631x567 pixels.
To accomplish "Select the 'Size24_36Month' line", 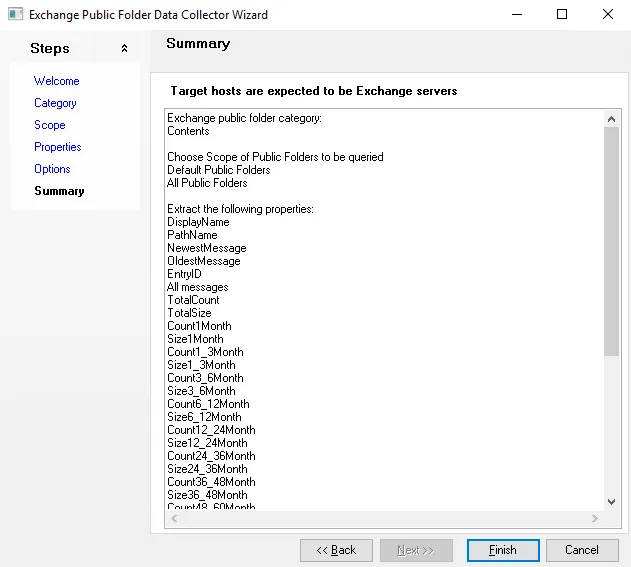I will tap(207, 469).
